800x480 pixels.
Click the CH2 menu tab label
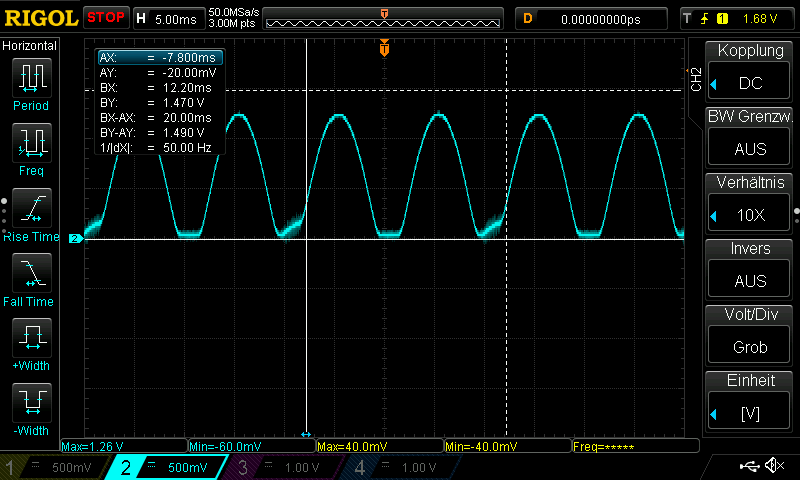pos(696,79)
